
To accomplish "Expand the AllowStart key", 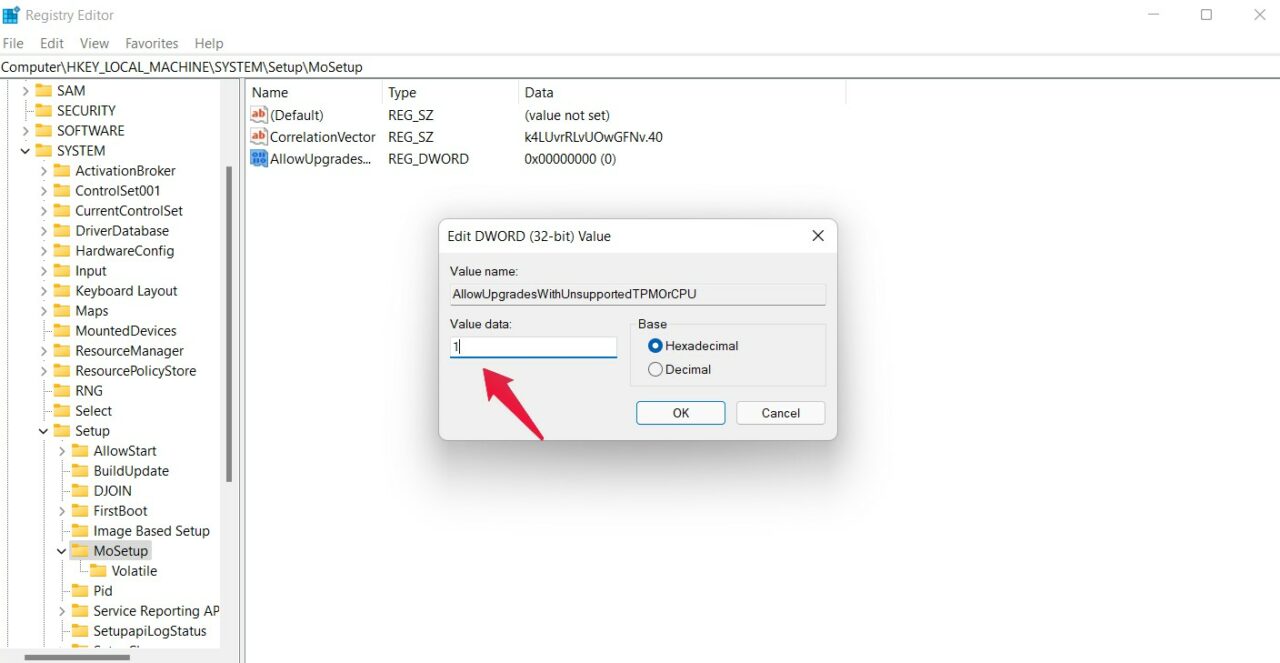I will 62,450.
